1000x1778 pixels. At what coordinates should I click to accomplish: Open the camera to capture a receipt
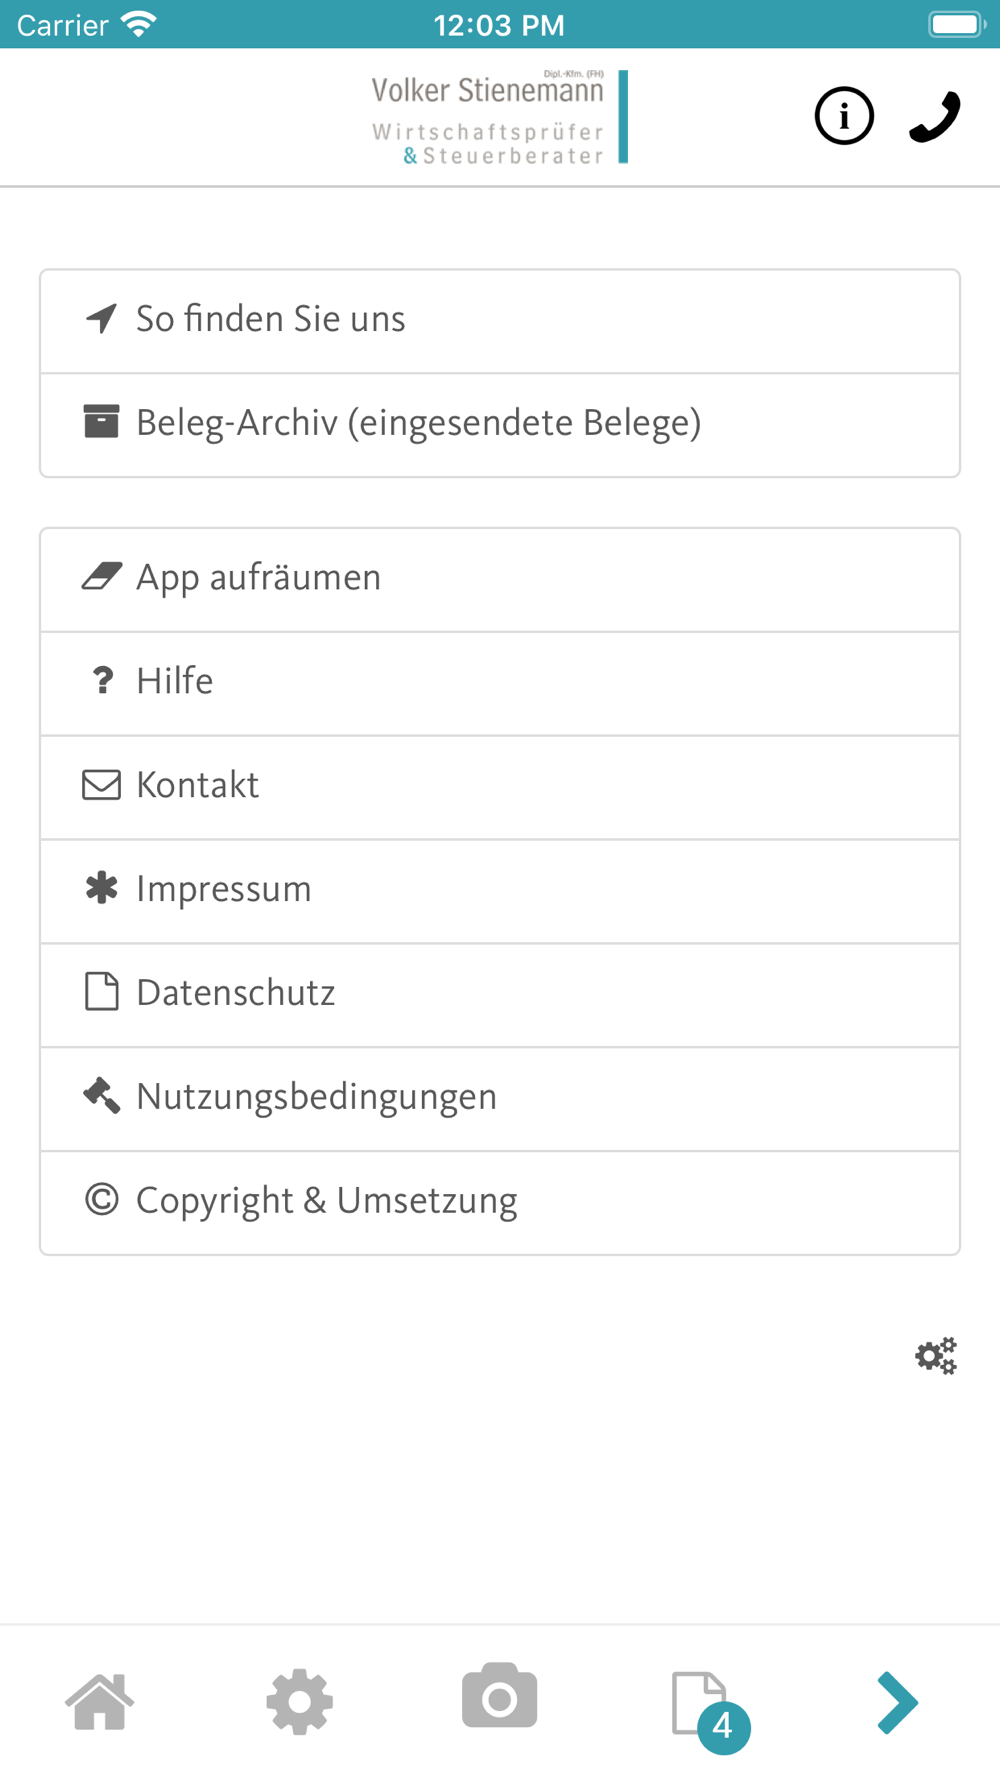point(500,1697)
